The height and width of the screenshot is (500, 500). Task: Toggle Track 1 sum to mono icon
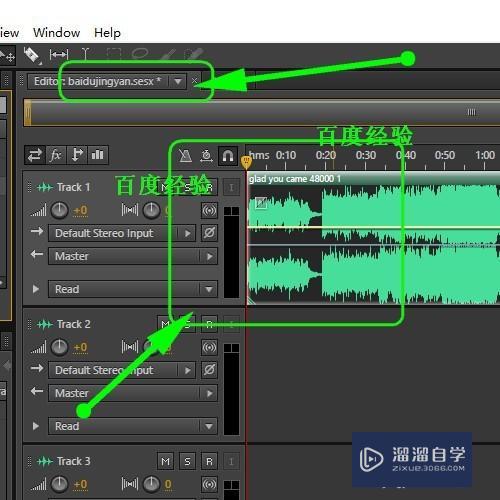coord(209,210)
